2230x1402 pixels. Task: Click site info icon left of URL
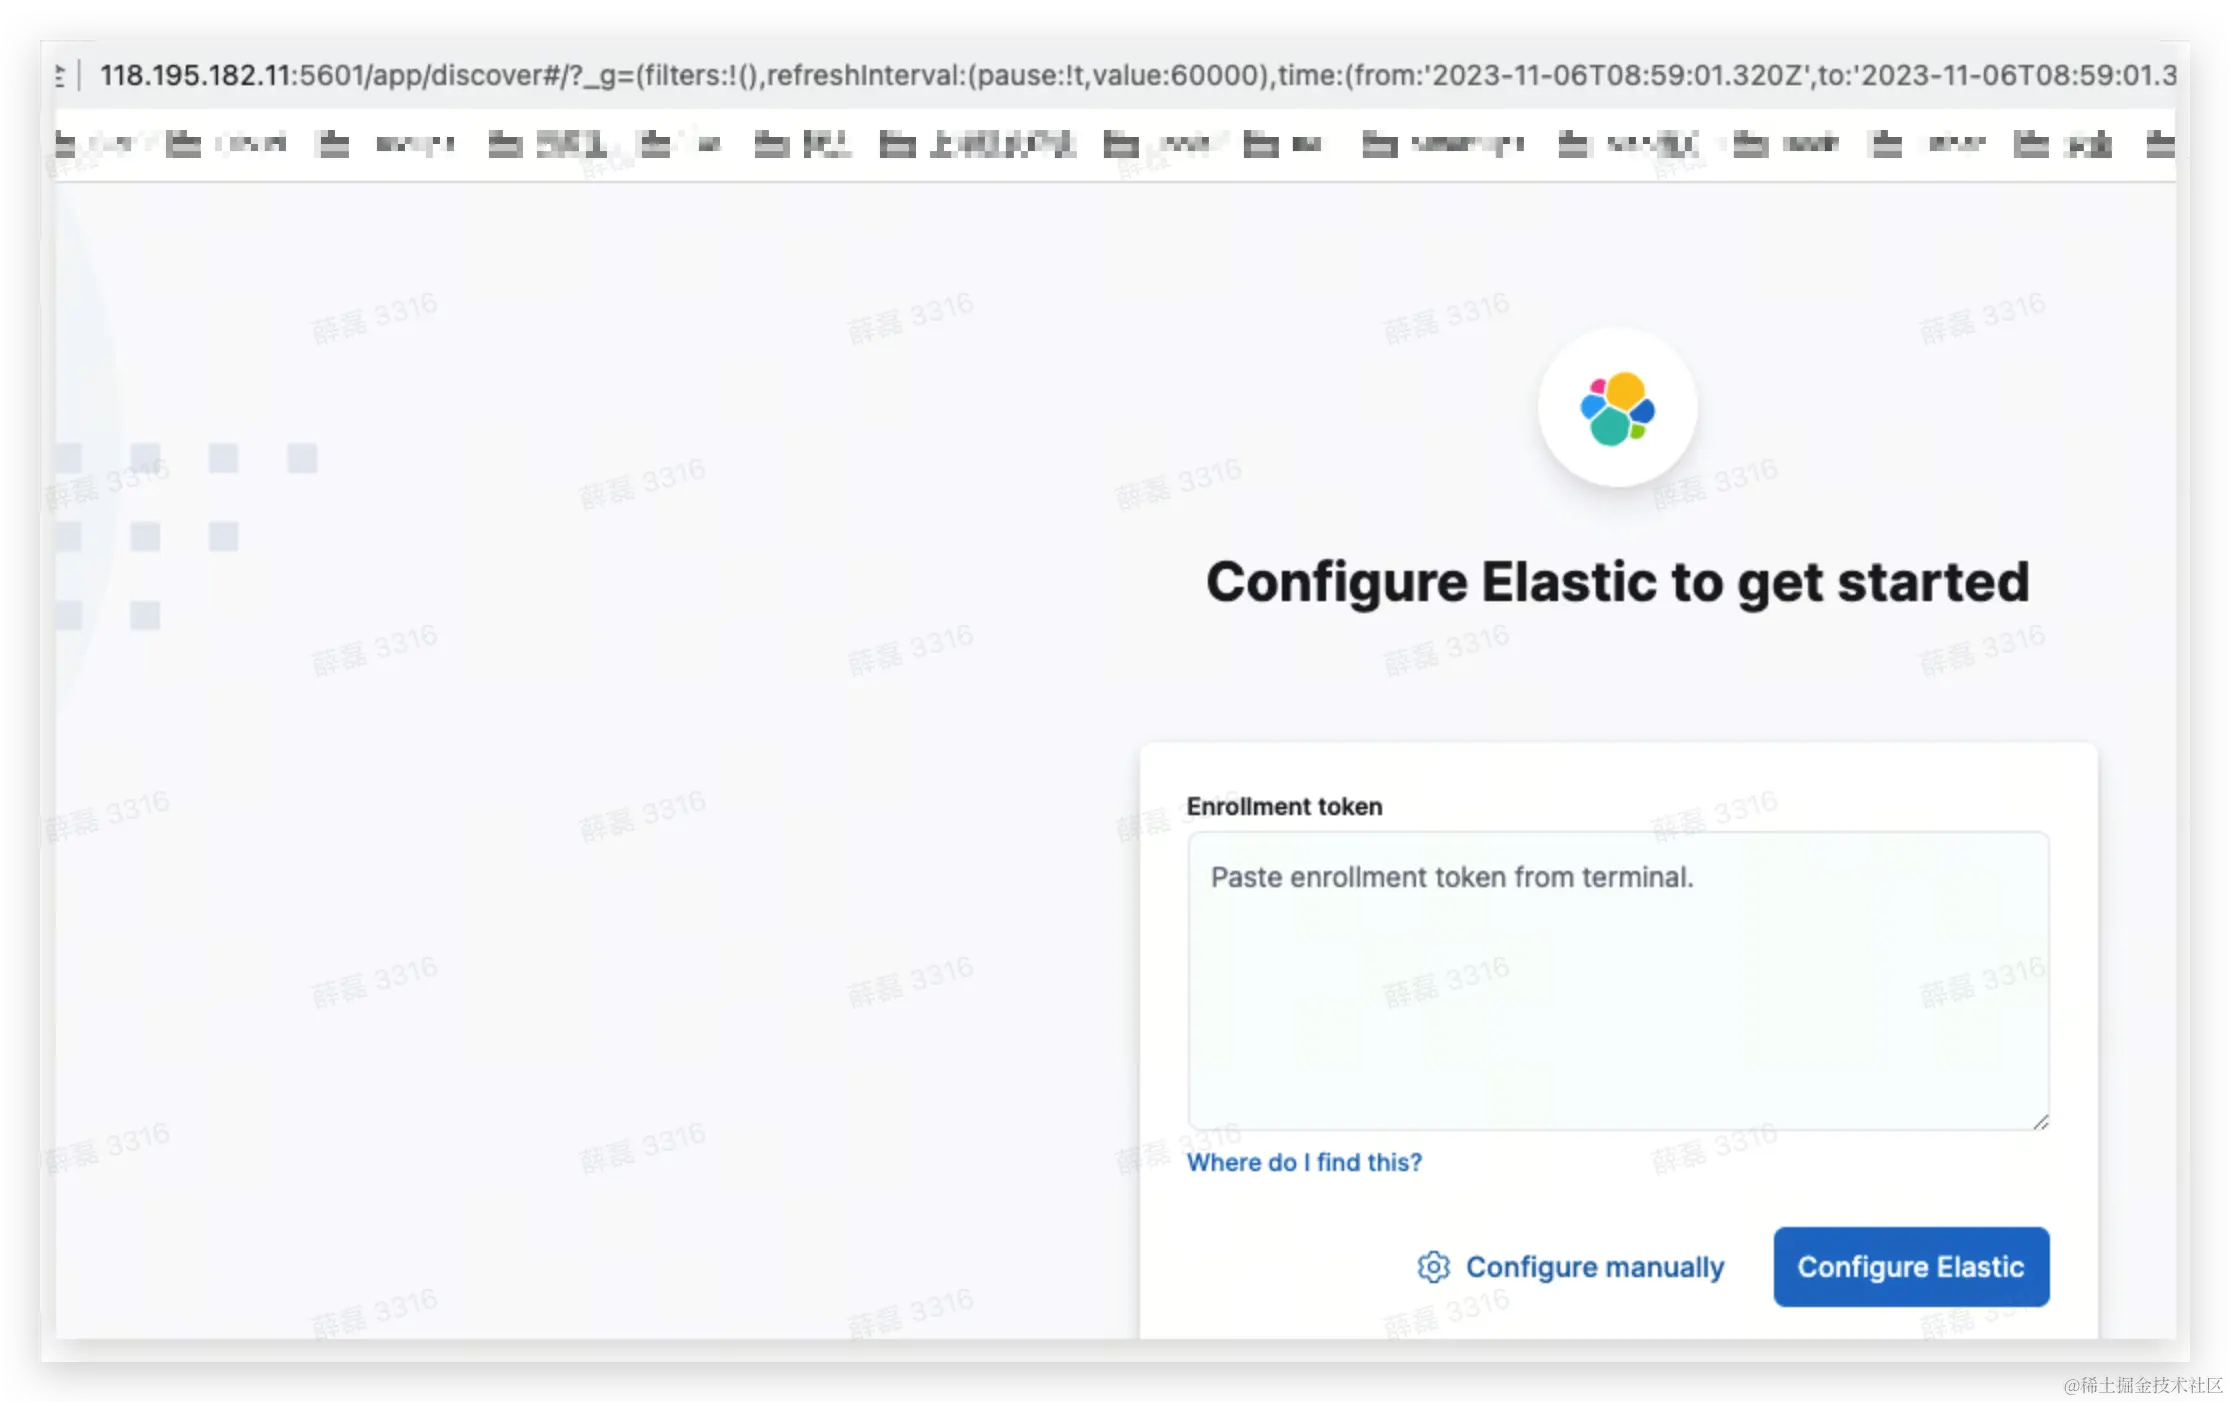click(x=60, y=75)
